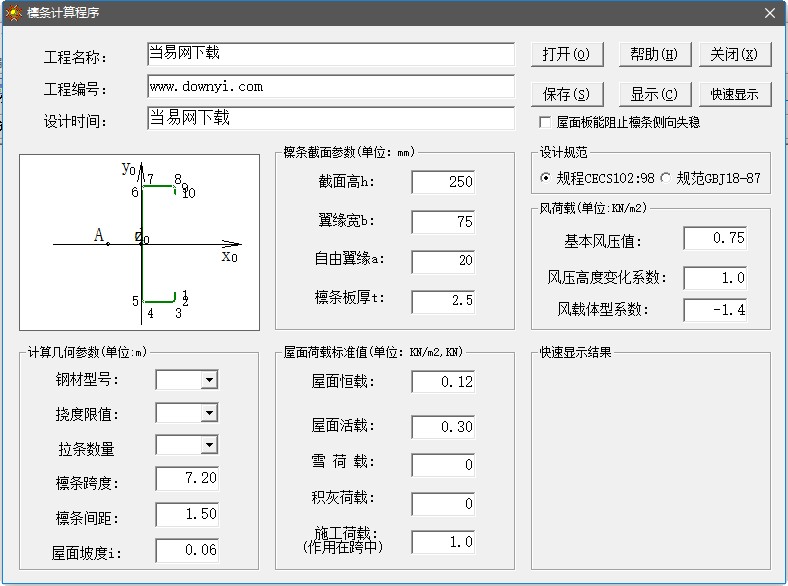This screenshot has height=586, width=788.
Task: Click the 帮助(H) button
Action: pyautogui.click(x=654, y=54)
